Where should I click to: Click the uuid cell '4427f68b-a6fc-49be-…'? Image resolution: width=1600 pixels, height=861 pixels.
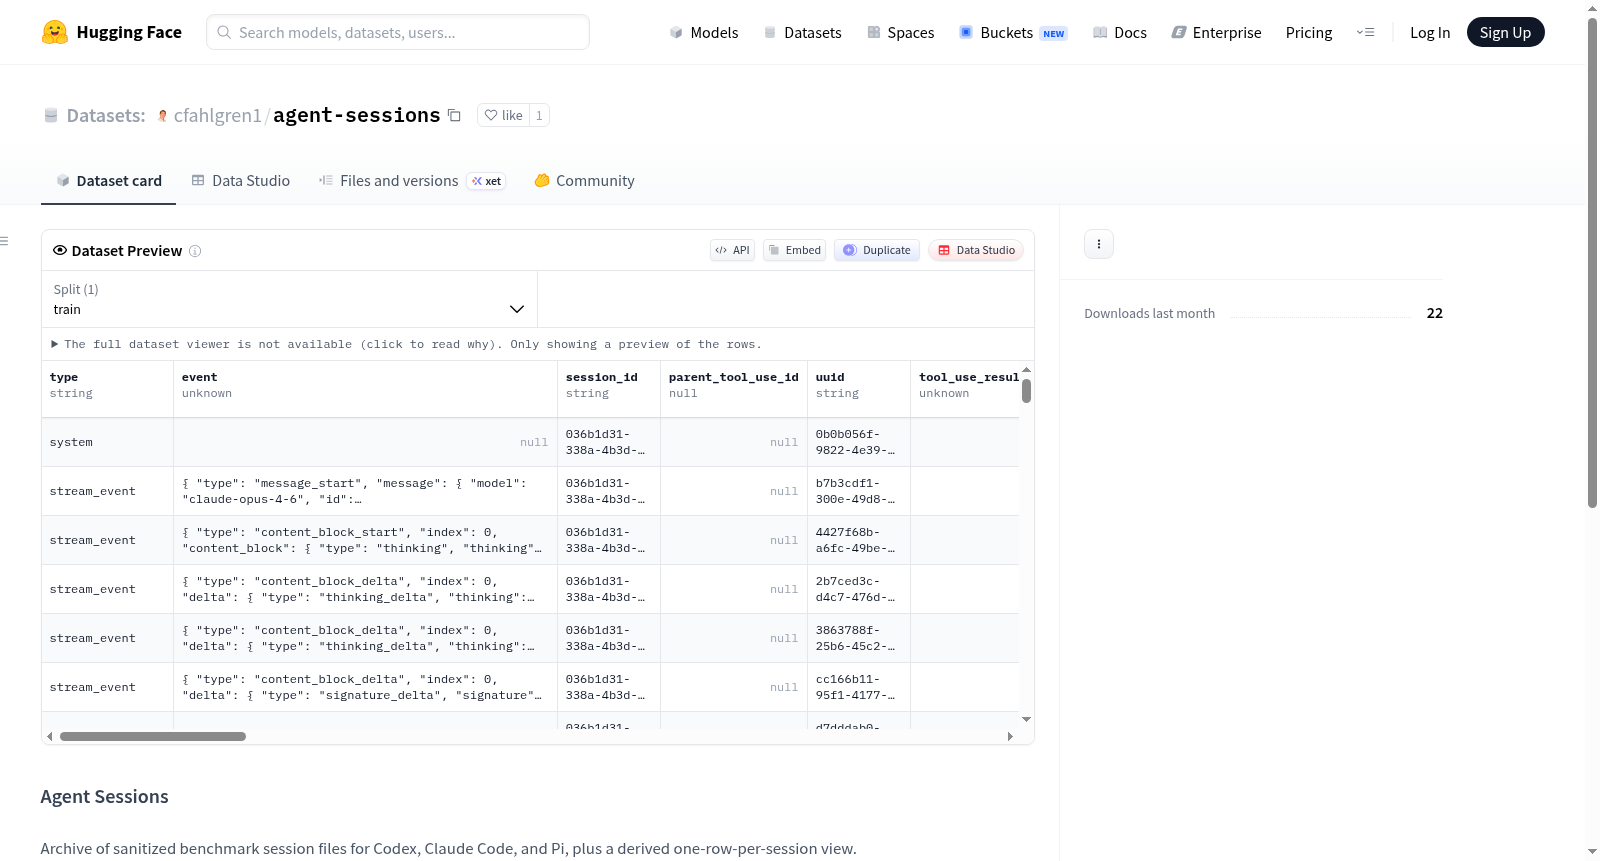point(859,540)
